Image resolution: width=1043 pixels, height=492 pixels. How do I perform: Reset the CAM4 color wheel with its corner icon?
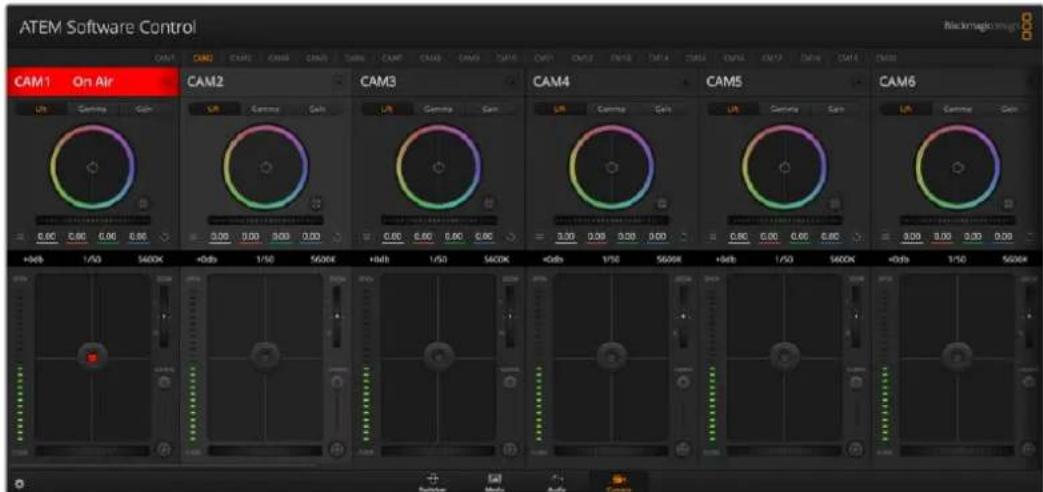(x=663, y=203)
